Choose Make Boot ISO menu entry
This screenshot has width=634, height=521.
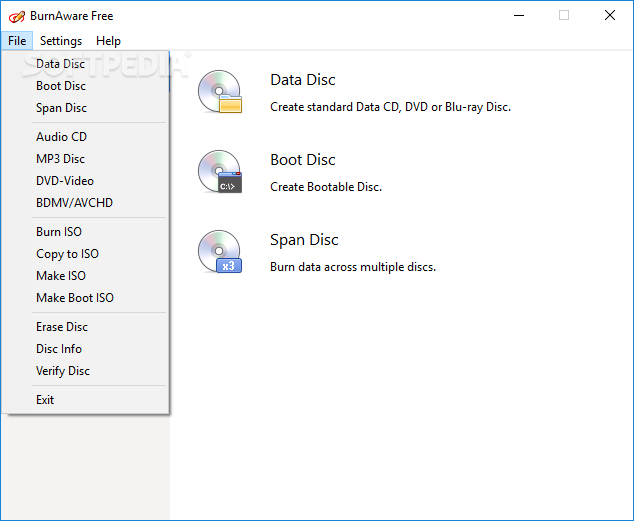pyautogui.click(x=85, y=298)
